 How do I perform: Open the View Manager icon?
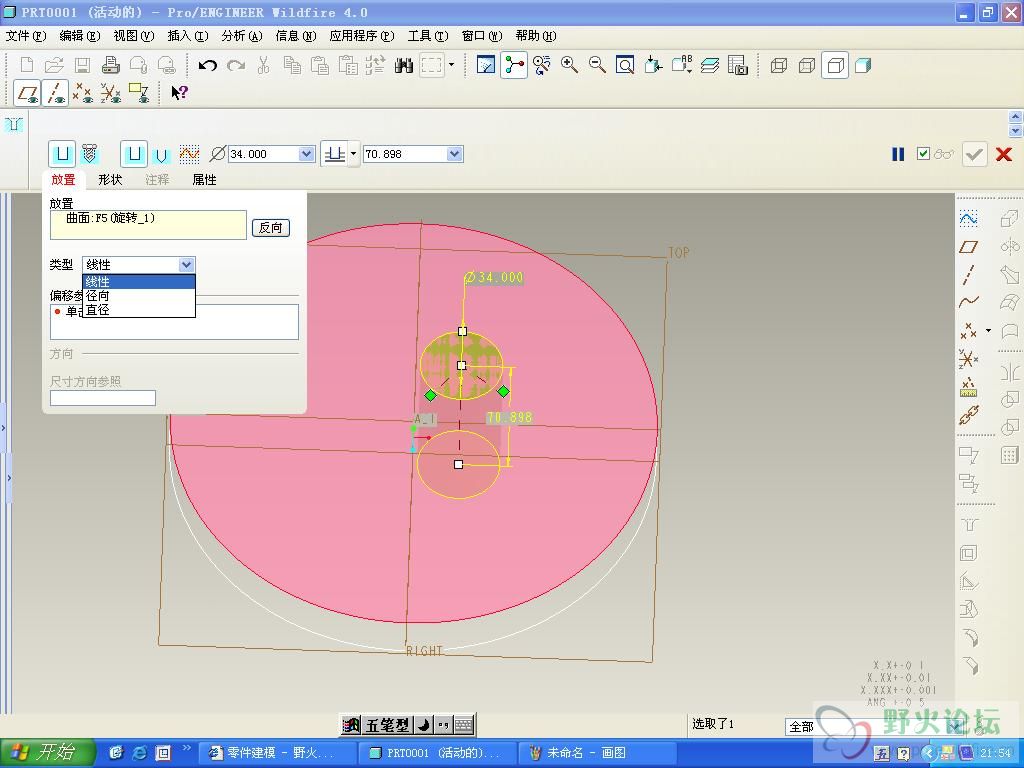pyautogui.click(x=737, y=65)
